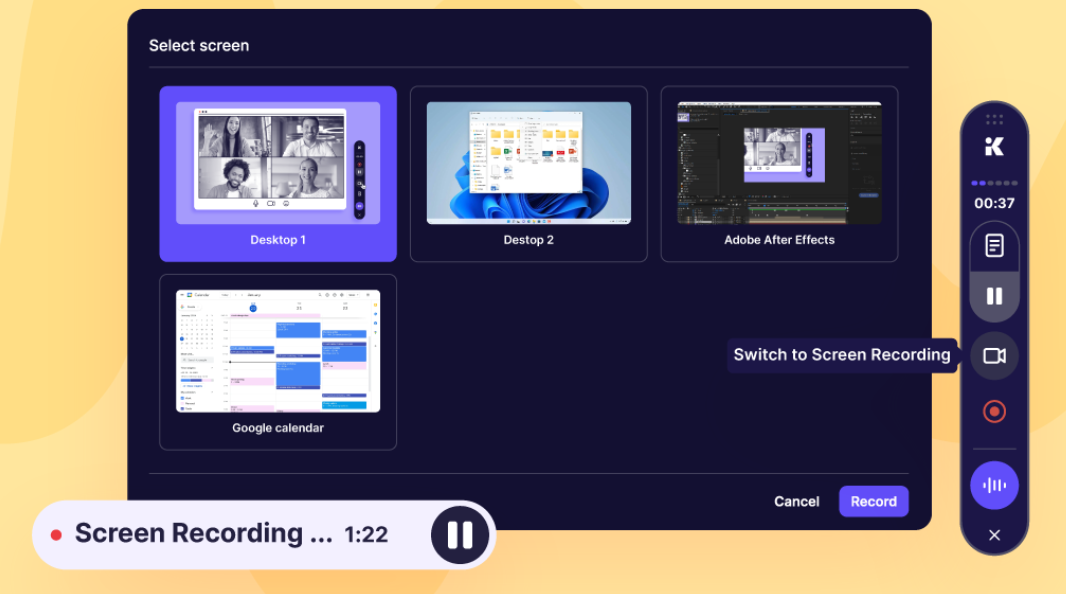Pick the Adobe After Effects window
Viewport: 1066px width, 594px height.
(779, 174)
